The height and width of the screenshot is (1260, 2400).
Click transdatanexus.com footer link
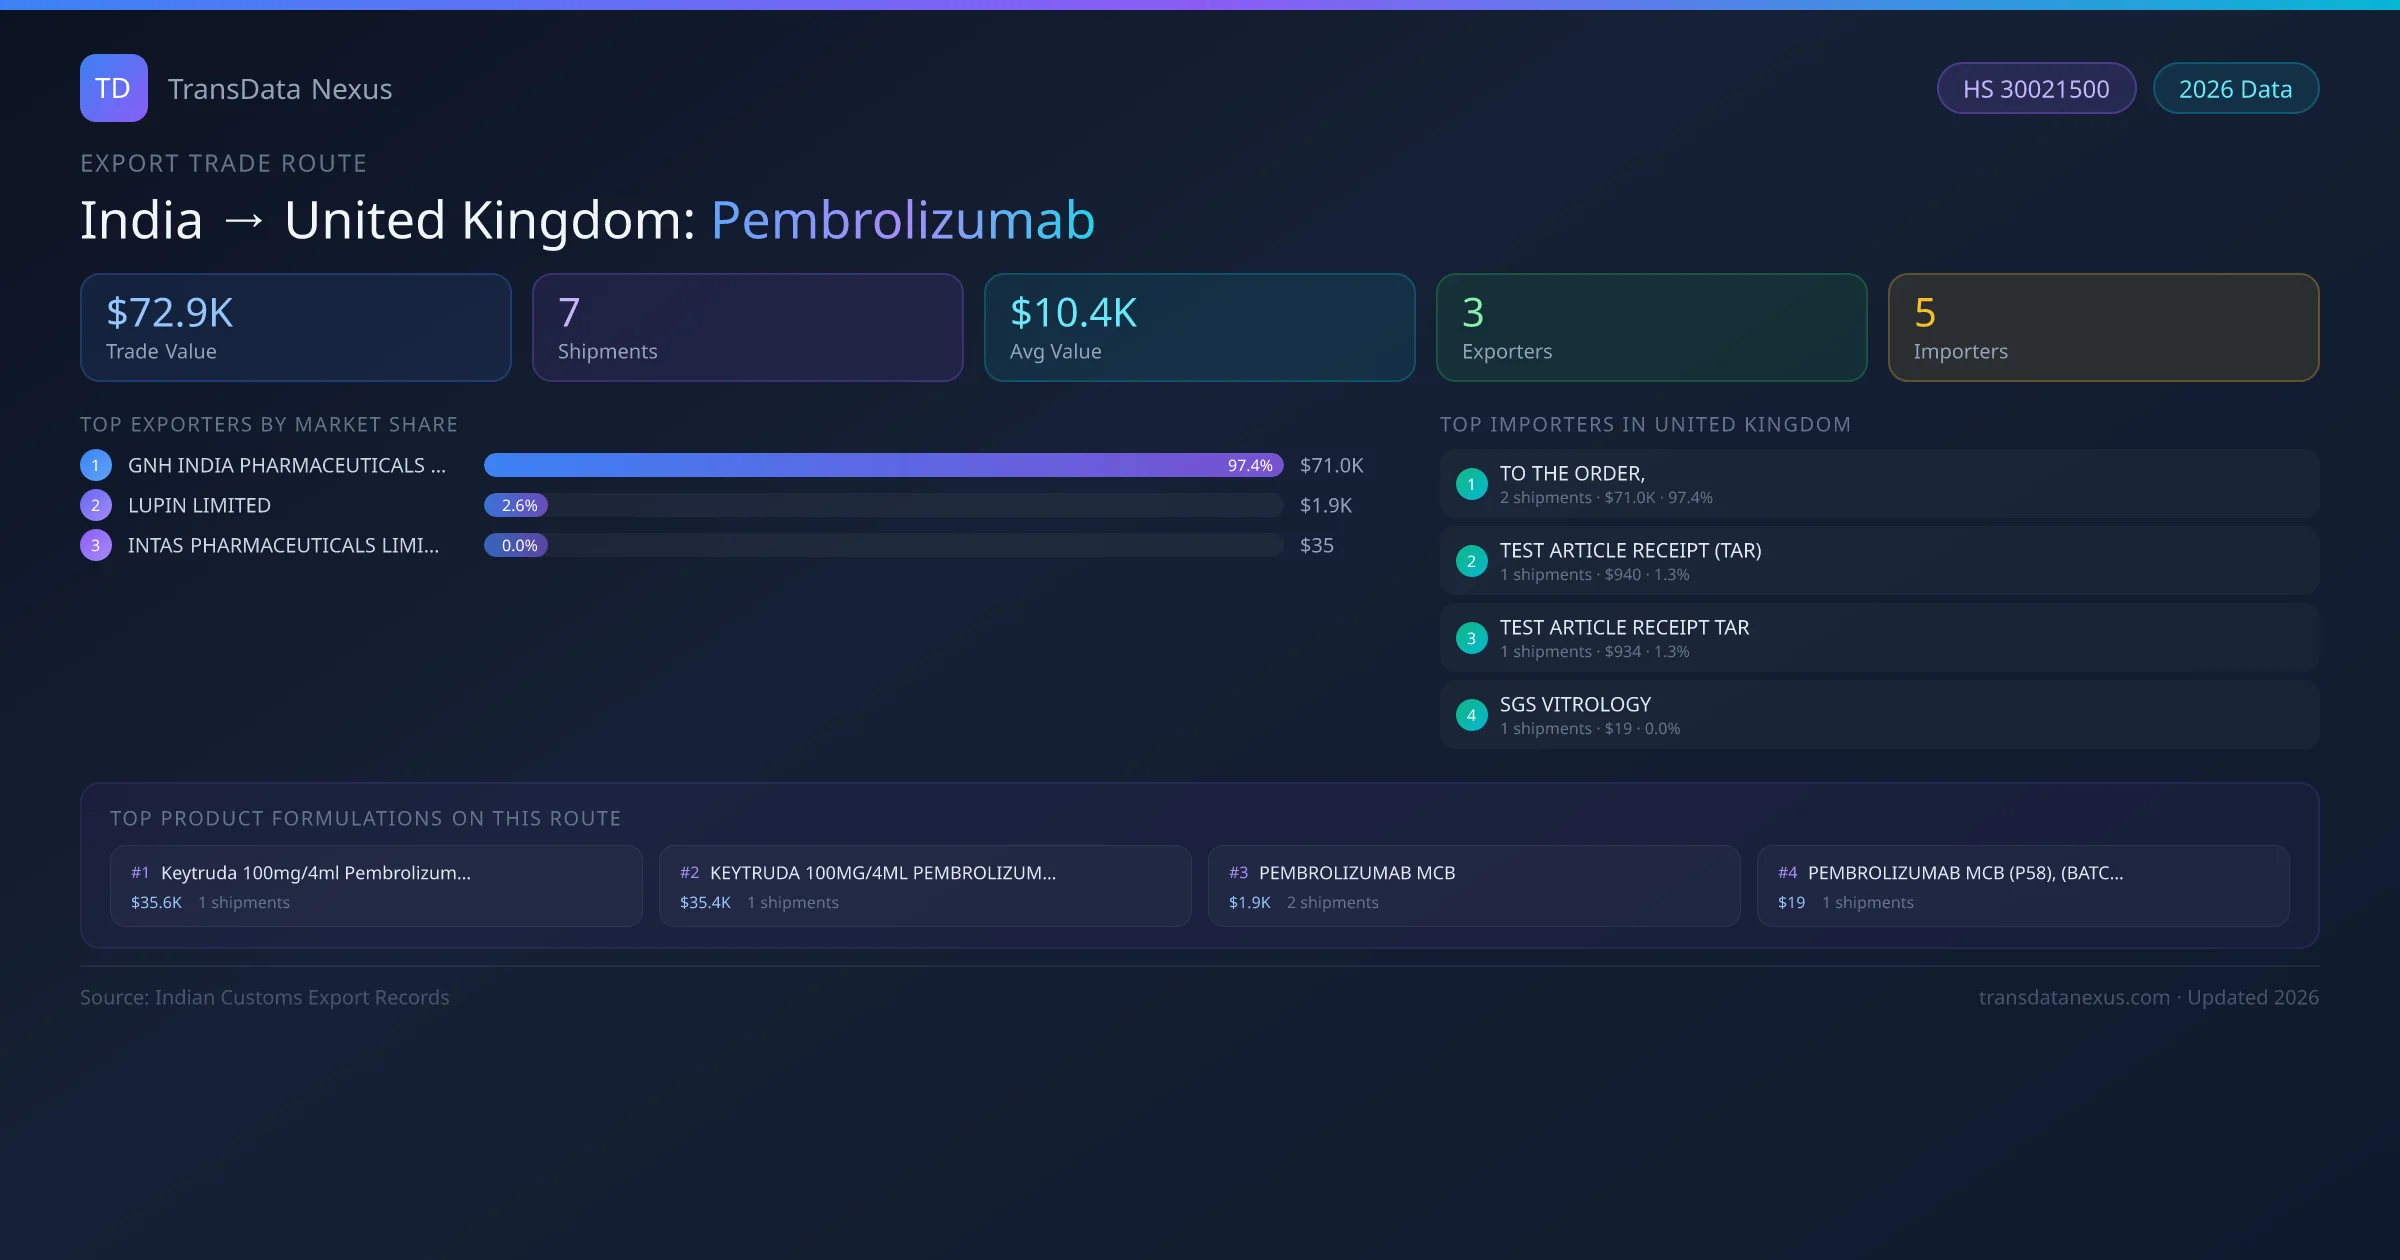click(2074, 997)
